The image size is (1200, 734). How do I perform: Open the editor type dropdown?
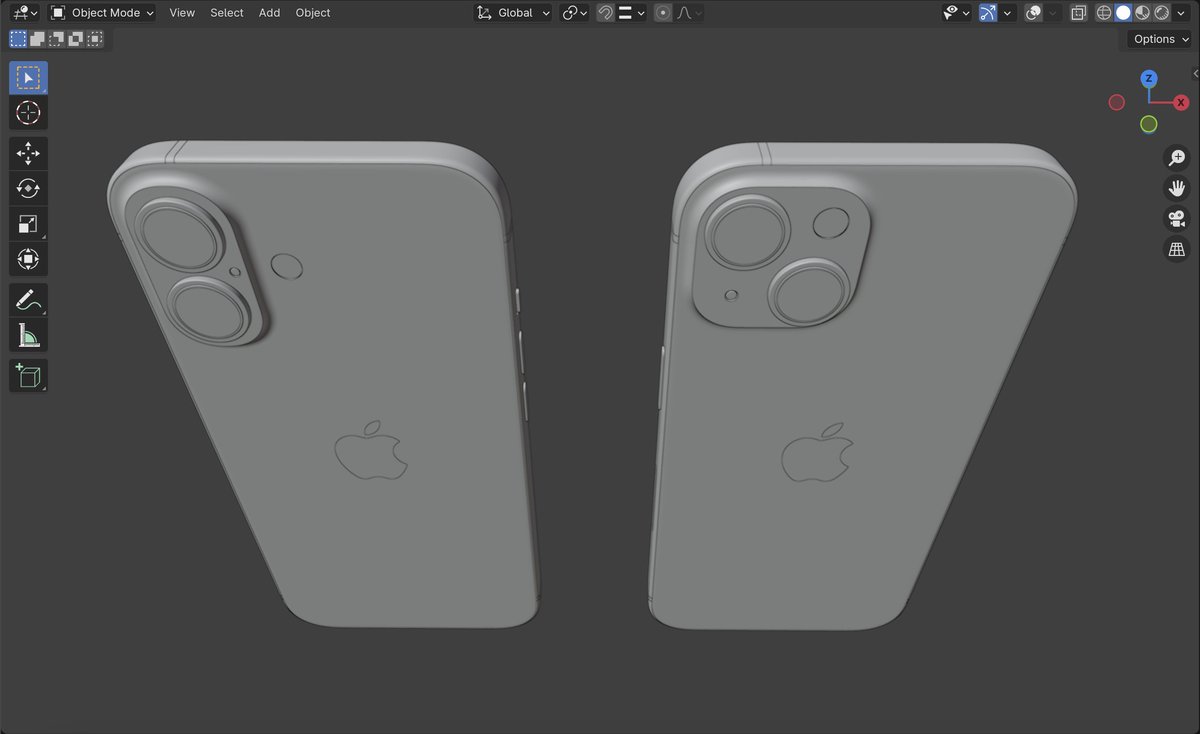tap(24, 13)
